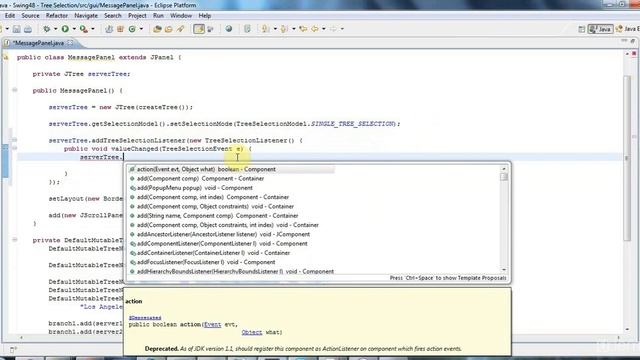Open the External Tools dropdown arrow
640x360 pixels.
coord(93,29)
